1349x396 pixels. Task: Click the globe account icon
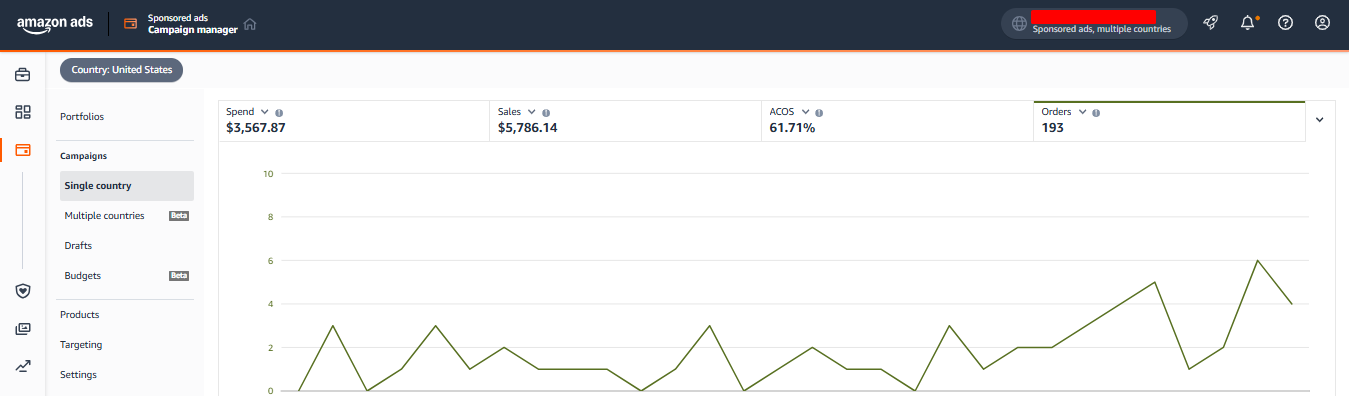1019,23
